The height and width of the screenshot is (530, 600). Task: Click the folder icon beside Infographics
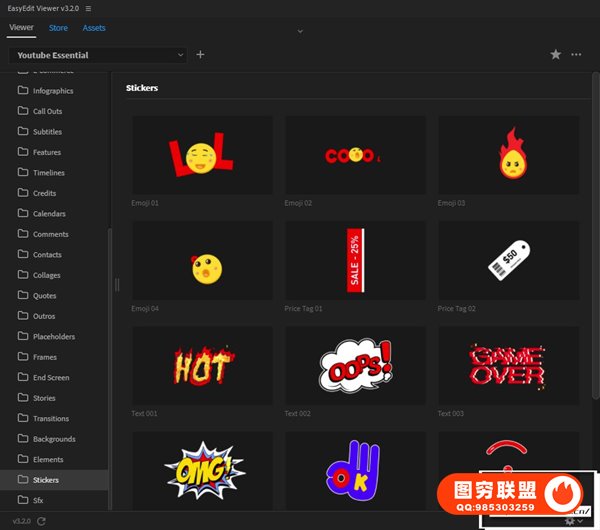pyautogui.click(x=23, y=90)
